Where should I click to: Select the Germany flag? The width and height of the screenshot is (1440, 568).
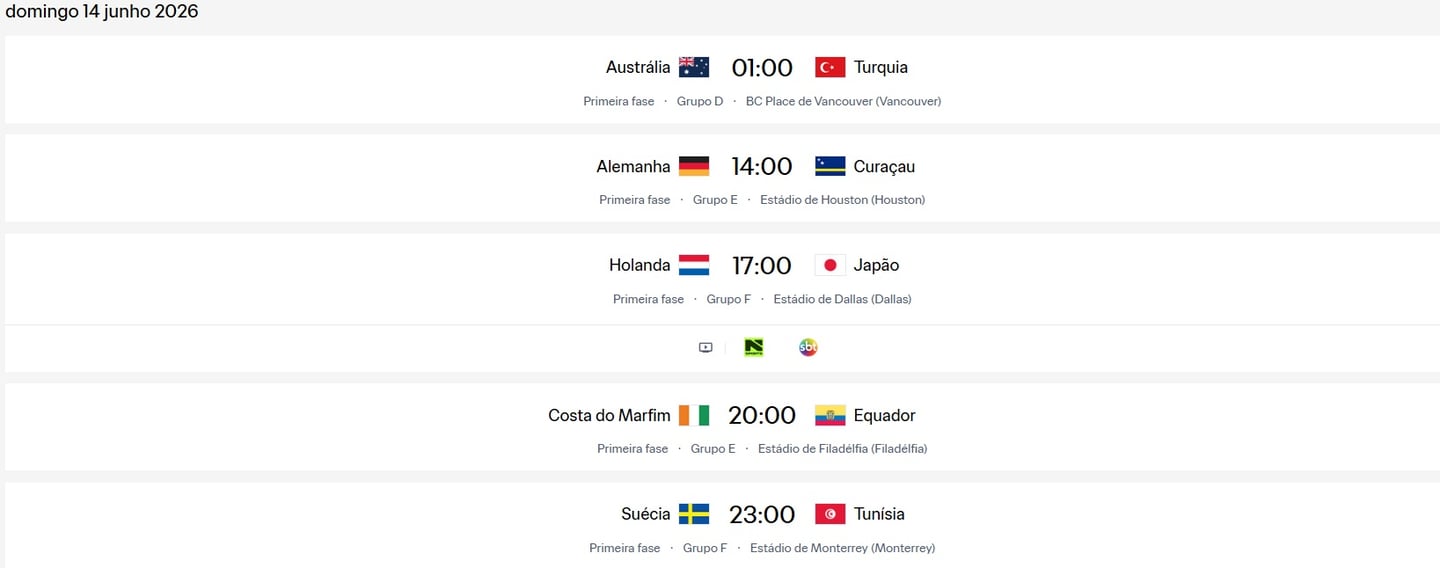click(694, 166)
